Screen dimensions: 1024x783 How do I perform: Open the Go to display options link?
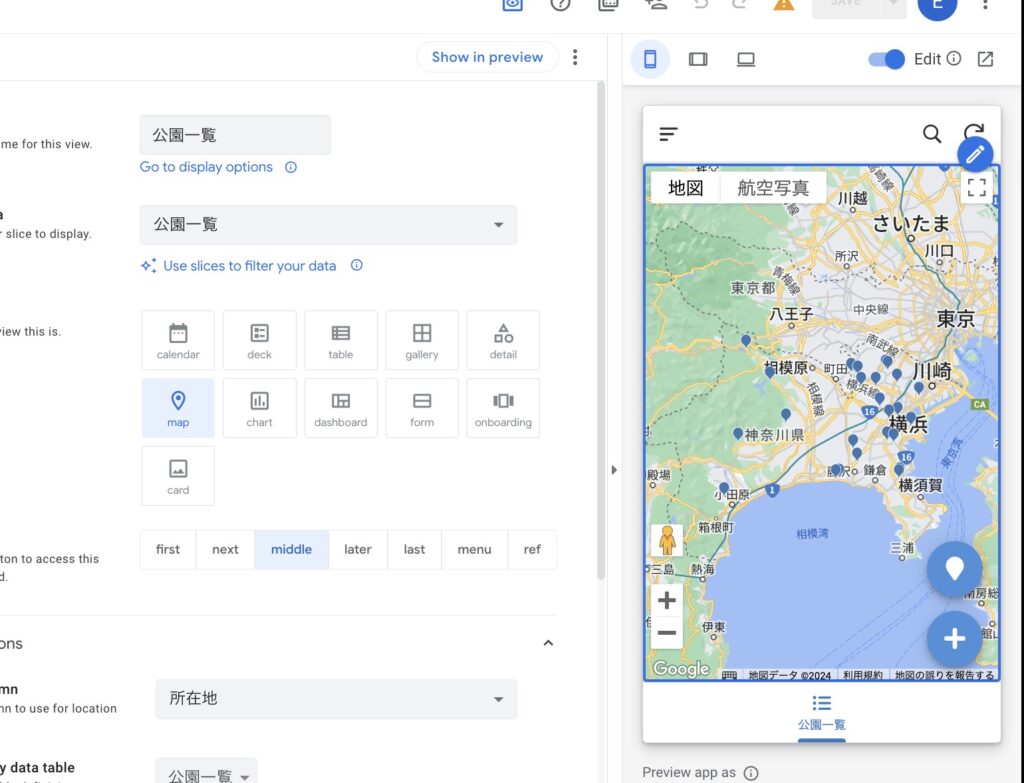206,167
